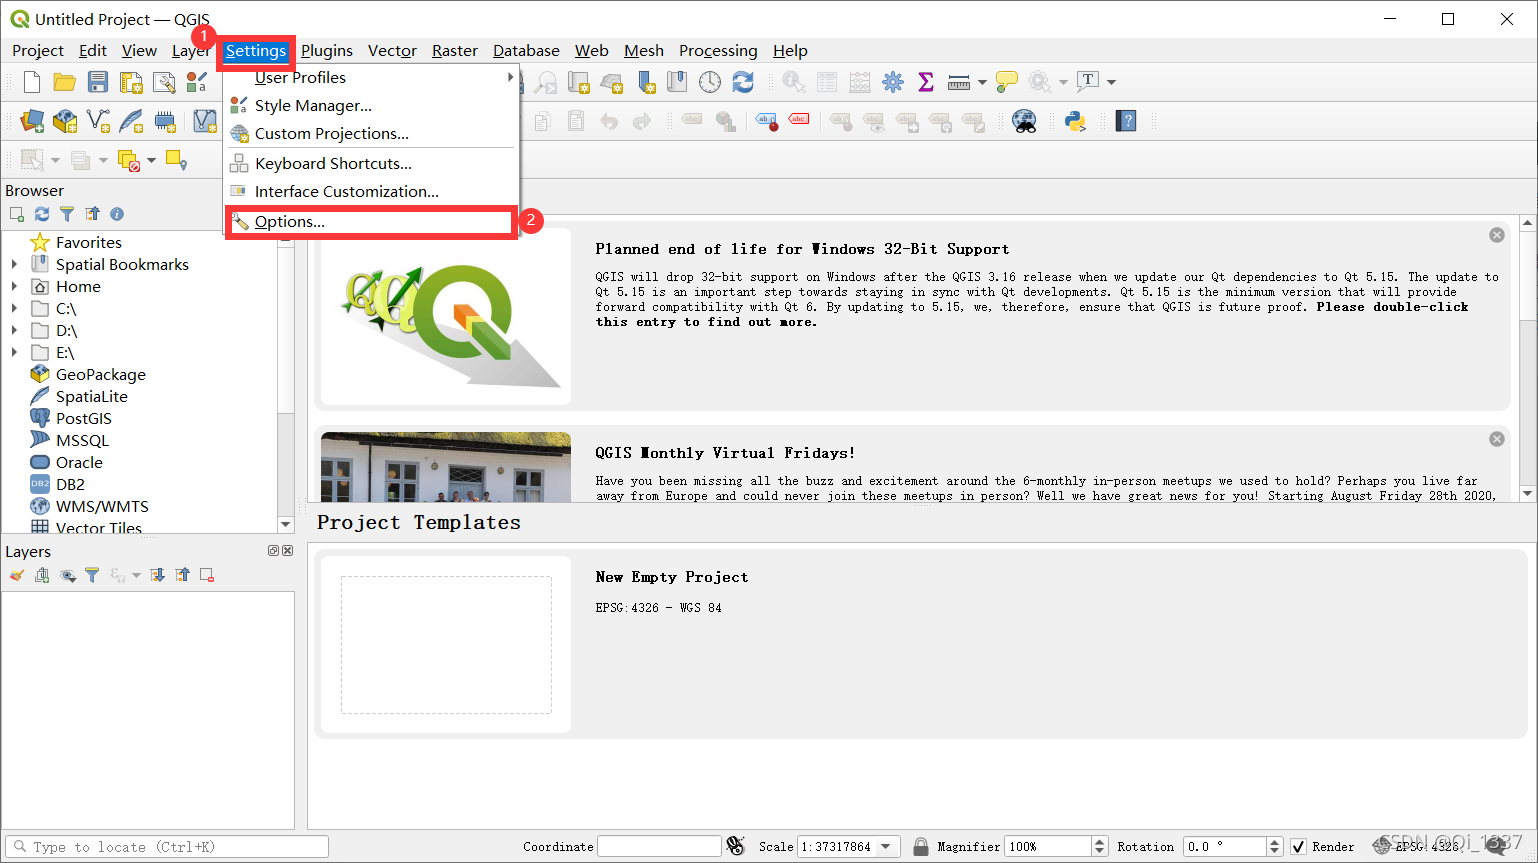Click the Refresh map icon
Image resolution: width=1538 pixels, height=863 pixels.
coord(743,82)
